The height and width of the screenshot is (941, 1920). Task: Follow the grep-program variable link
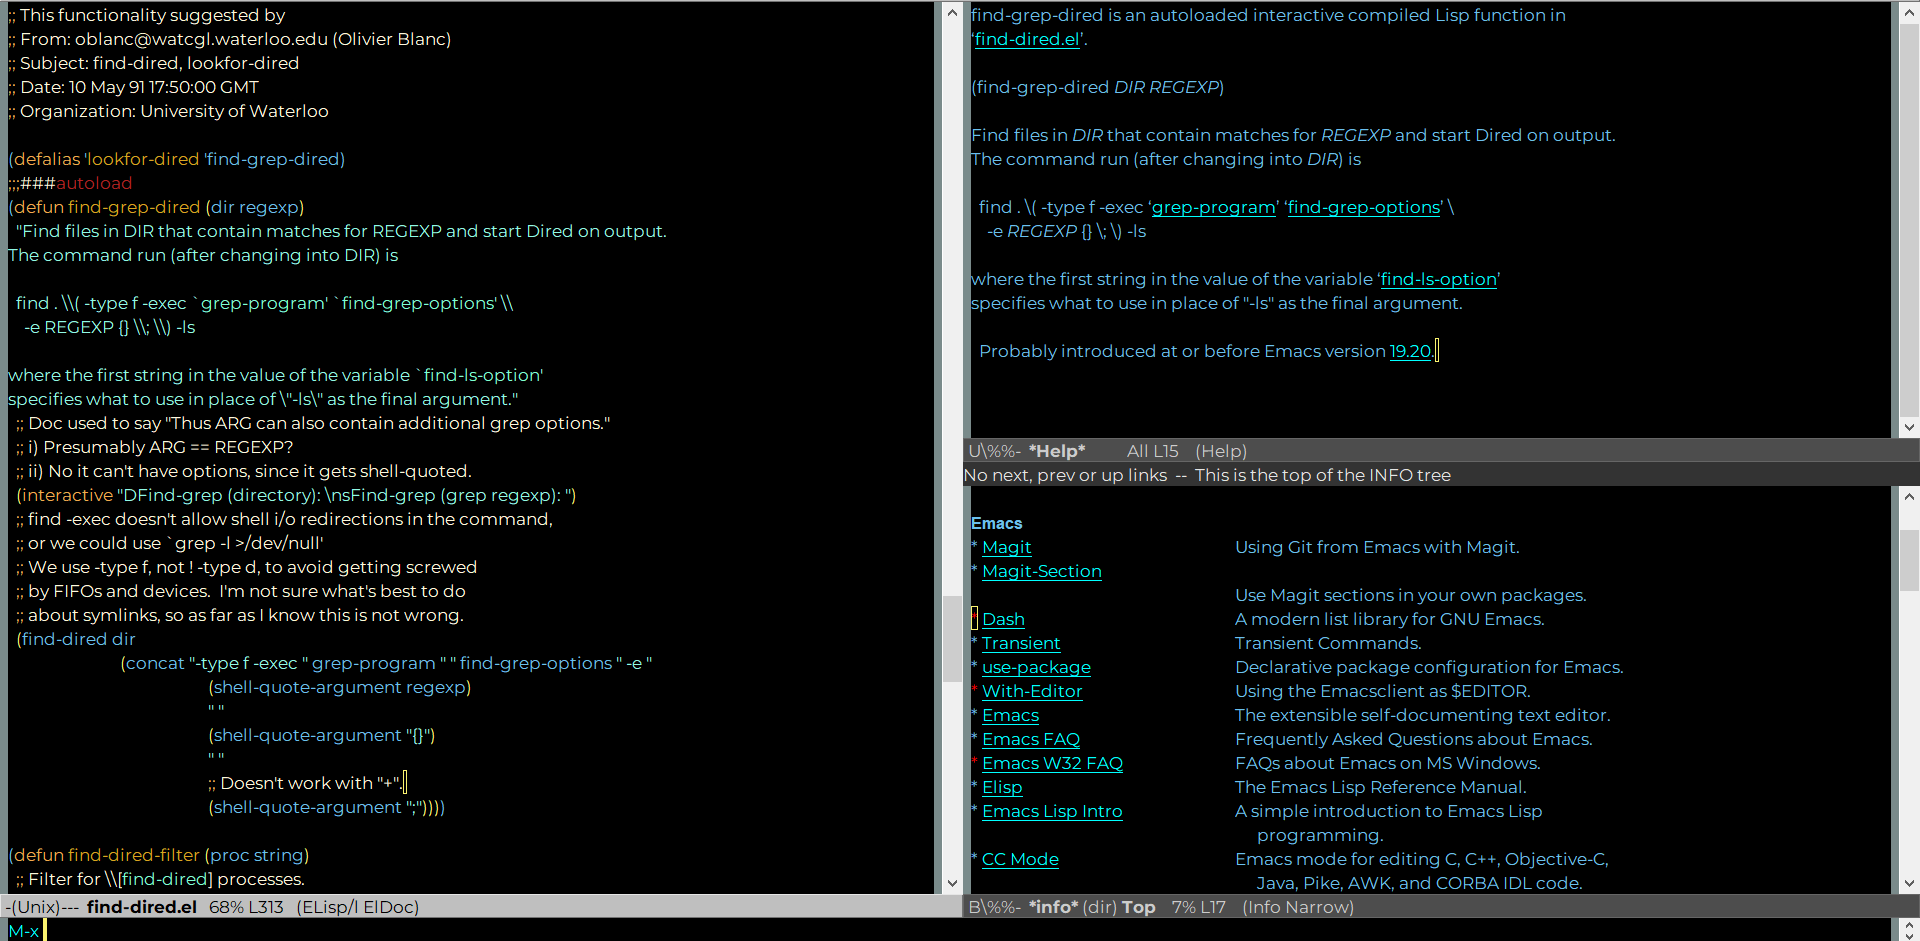click(1214, 207)
